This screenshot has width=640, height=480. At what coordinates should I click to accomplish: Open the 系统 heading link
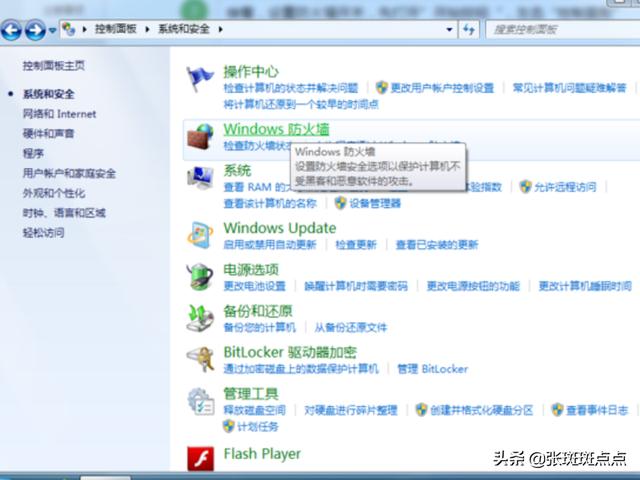click(x=237, y=171)
